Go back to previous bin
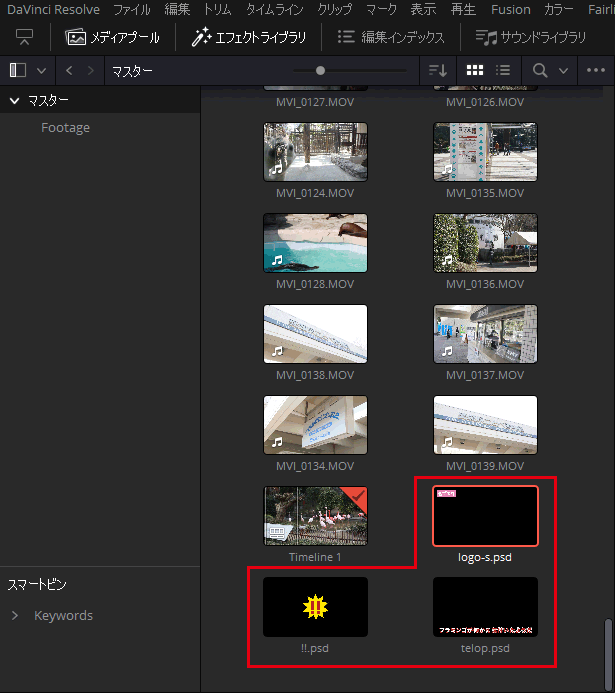 69,70
